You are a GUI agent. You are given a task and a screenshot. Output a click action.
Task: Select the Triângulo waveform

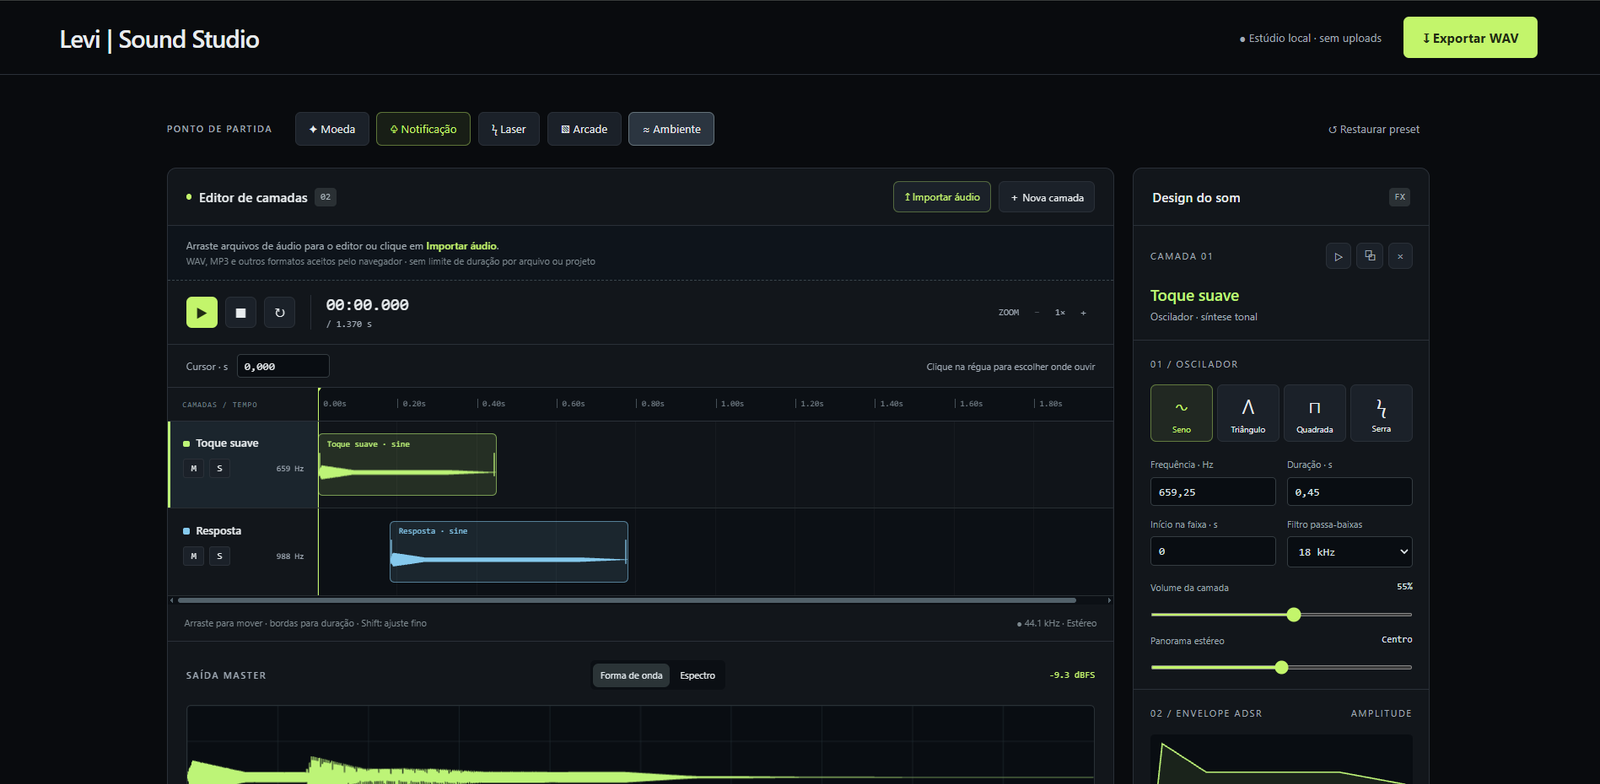point(1248,413)
